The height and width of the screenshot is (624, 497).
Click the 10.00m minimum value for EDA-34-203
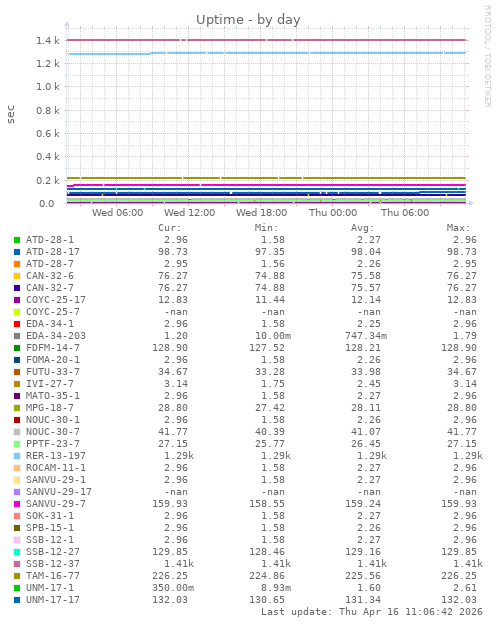(x=273, y=336)
